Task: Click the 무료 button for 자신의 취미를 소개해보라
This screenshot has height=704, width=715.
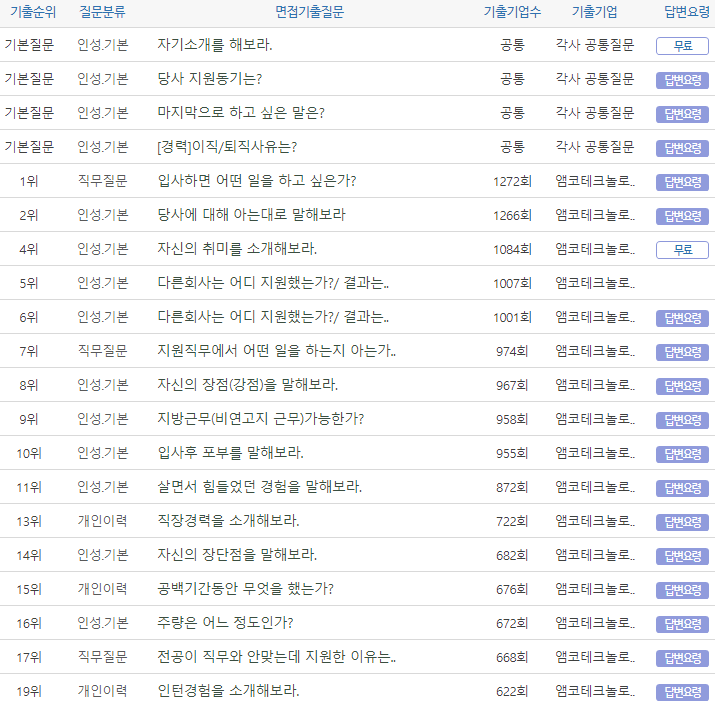Action: coord(682,250)
